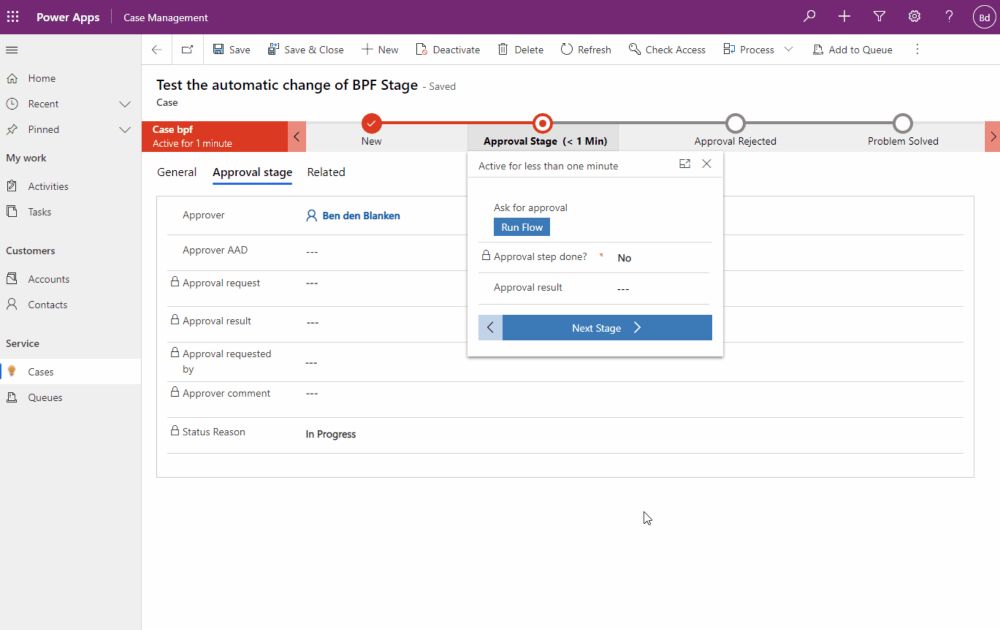Click the search magnifier icon in header
Screen dimensions: 1000x630
(809, 17)
